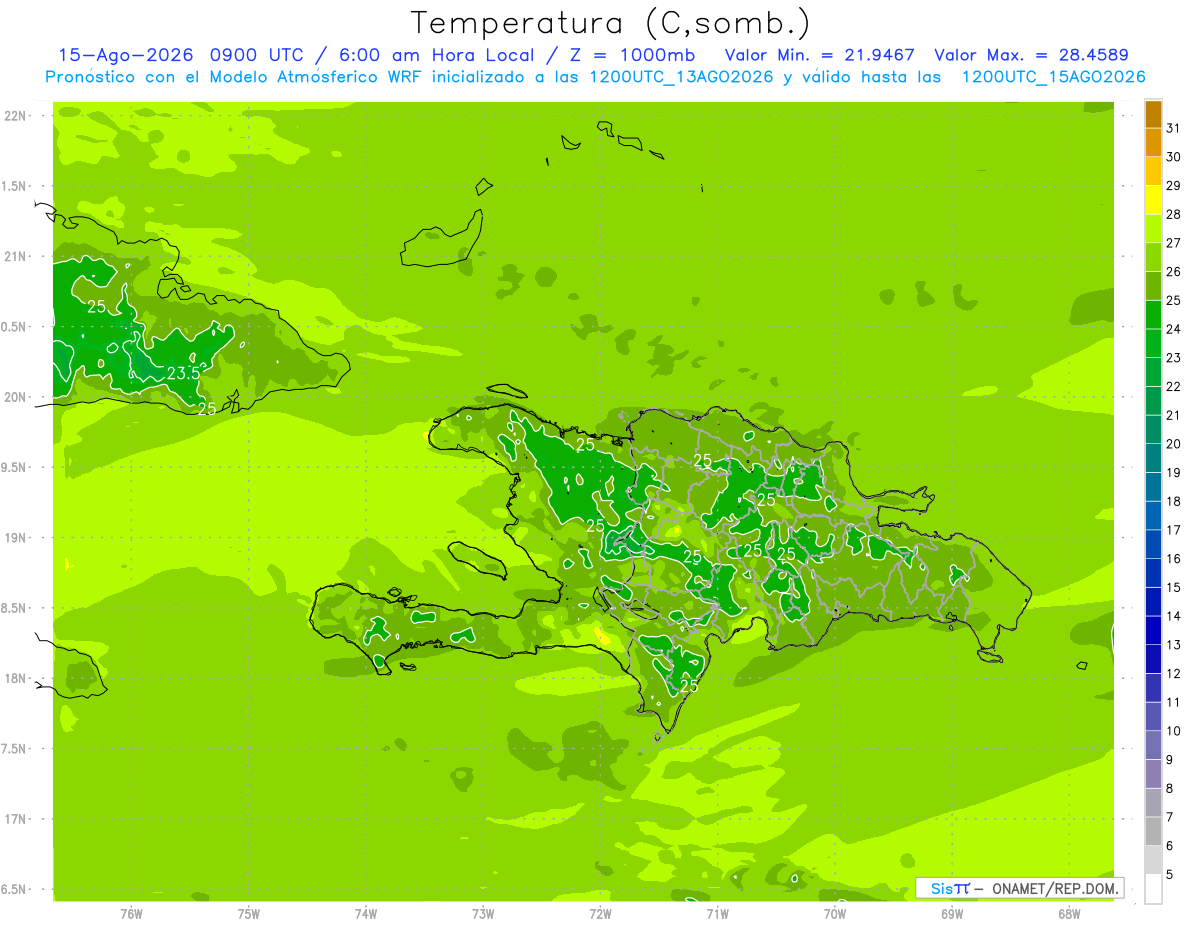The height and width of the screenshot is (927, 1200).
Task: Click the teal swatch between 19 and 20
Action: point(1153,459)
